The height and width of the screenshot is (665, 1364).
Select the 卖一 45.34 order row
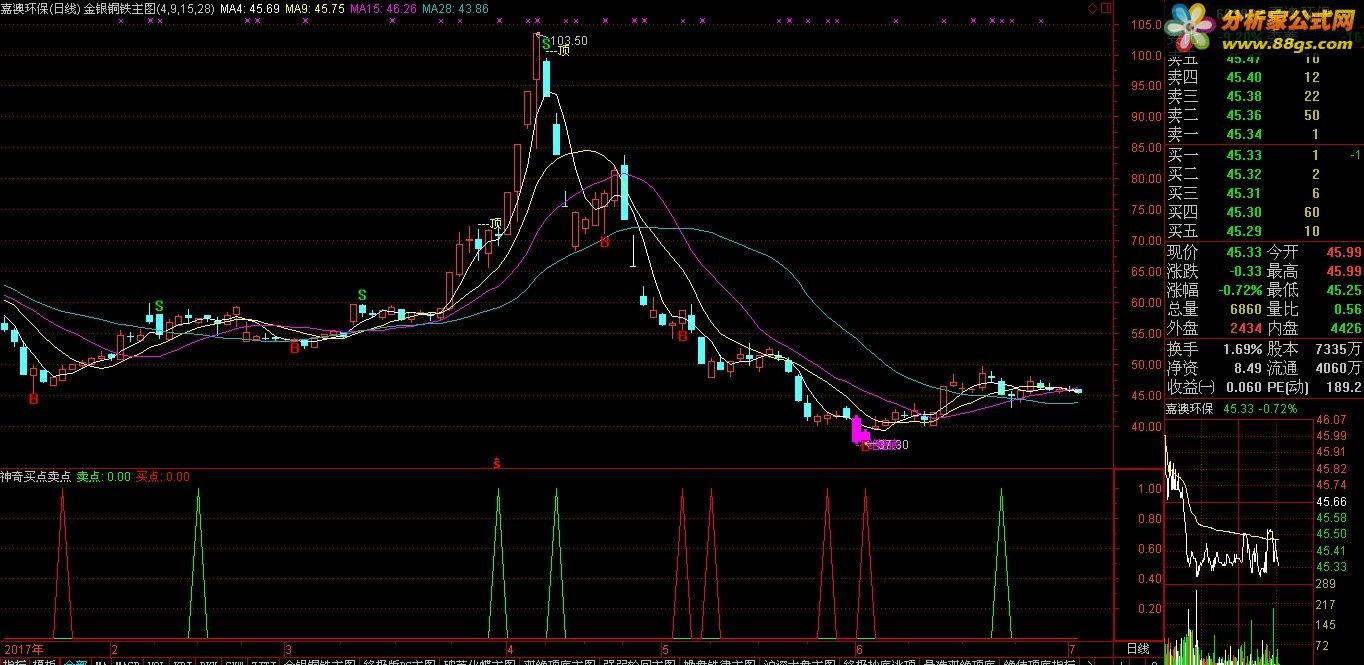(x=1264, y=134)
